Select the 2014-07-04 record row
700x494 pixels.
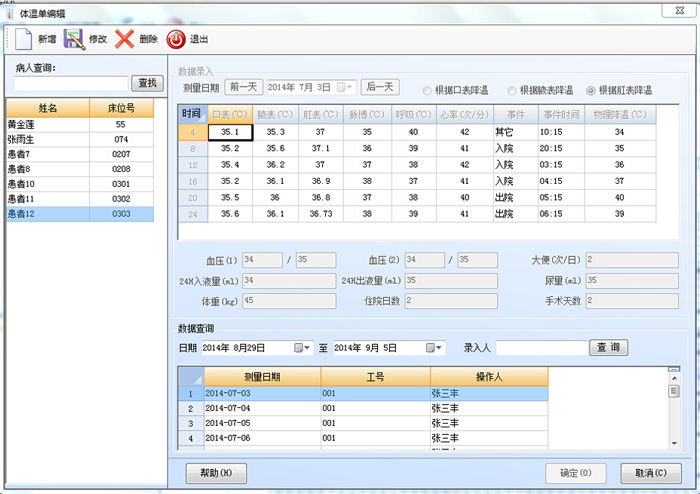click(x=363, y=408)
